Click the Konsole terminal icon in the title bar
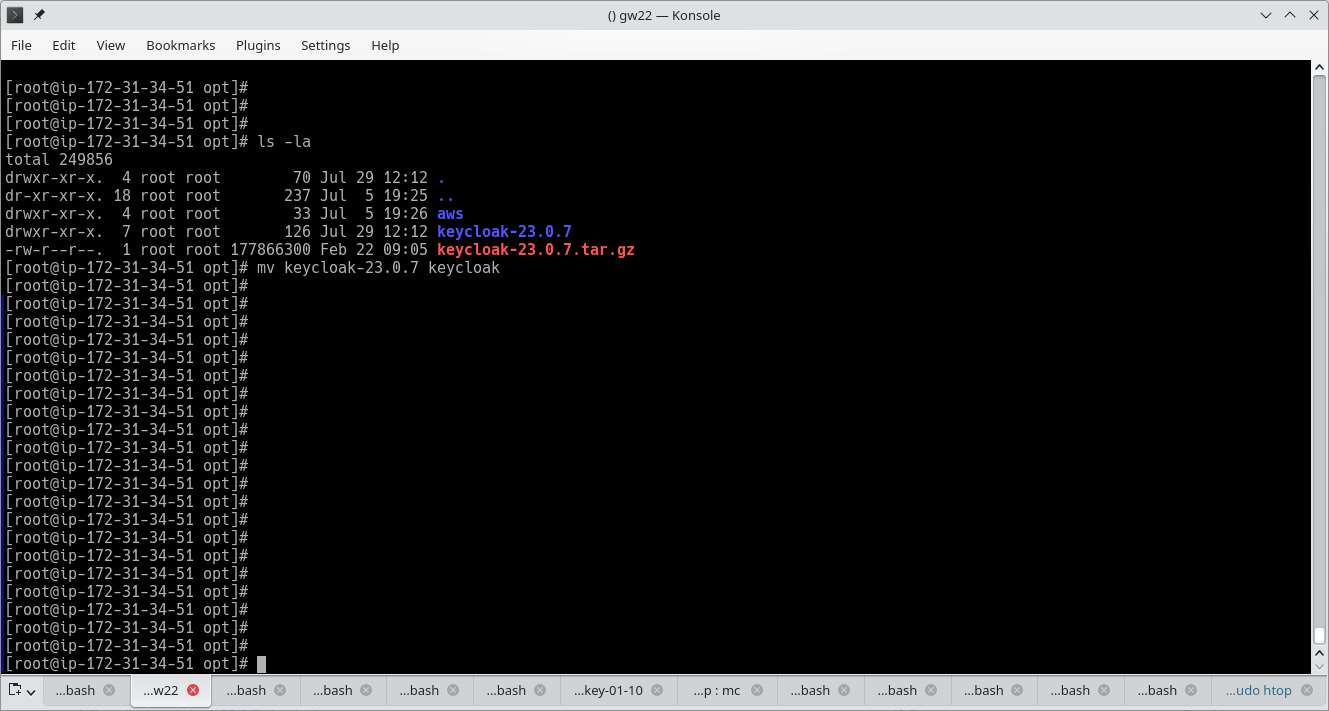Image resolution: width=1329 pixels, height=711 pixels. click(x=16, y=15)
